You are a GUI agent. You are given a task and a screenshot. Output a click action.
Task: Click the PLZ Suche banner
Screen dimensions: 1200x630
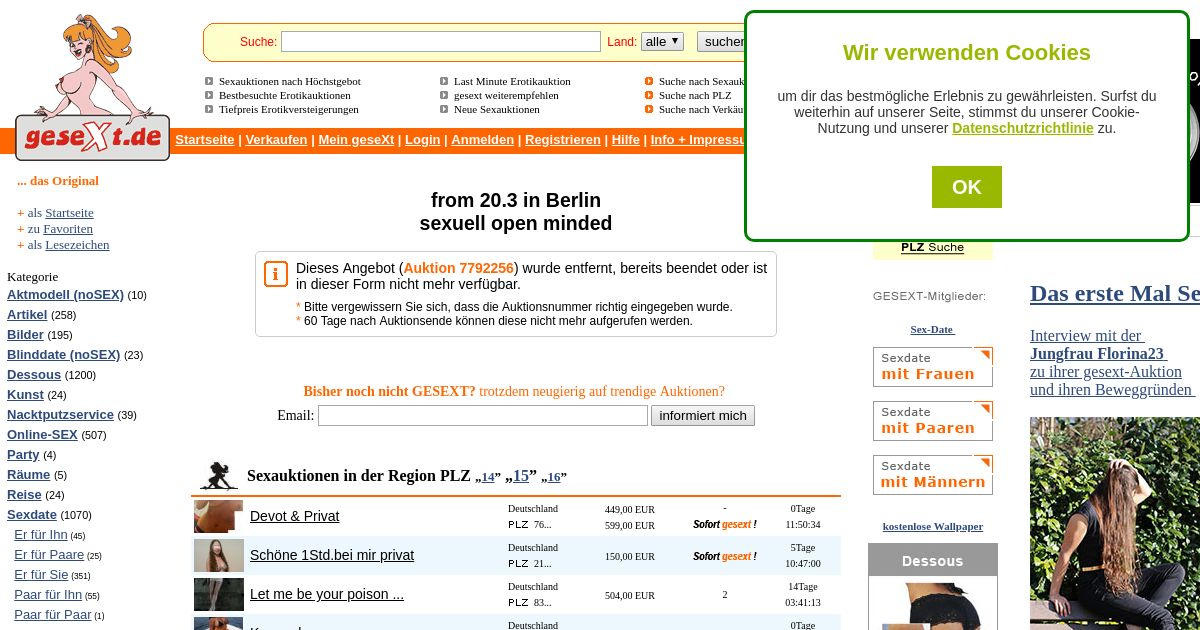pyautogui.click(x=932, y=248)
